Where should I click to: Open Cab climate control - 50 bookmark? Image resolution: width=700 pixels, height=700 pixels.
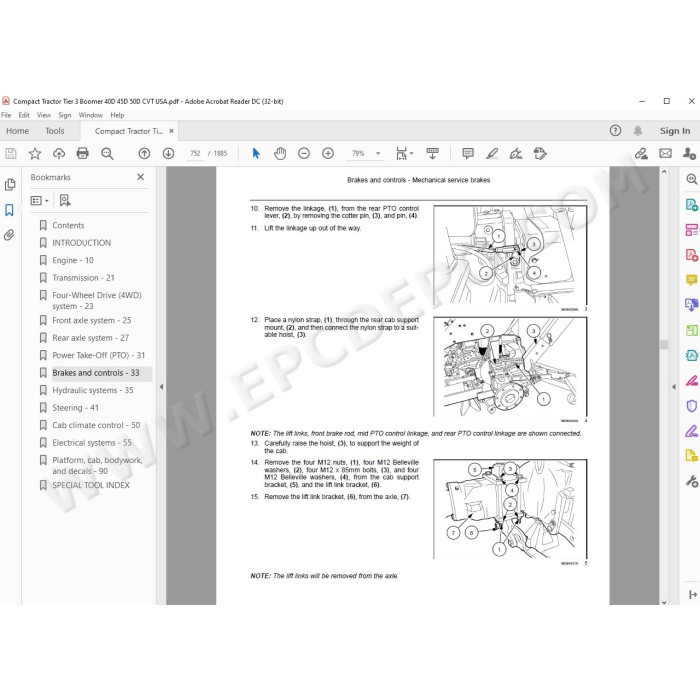point(96,425)
